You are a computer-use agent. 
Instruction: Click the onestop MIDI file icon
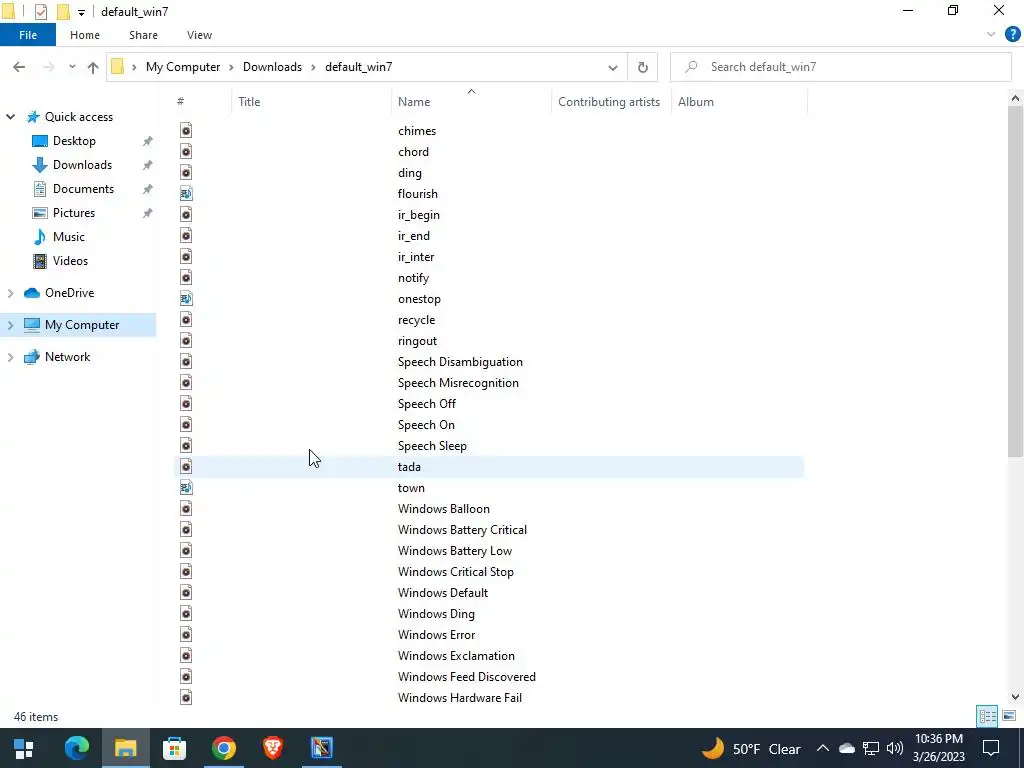click(186, 299)
